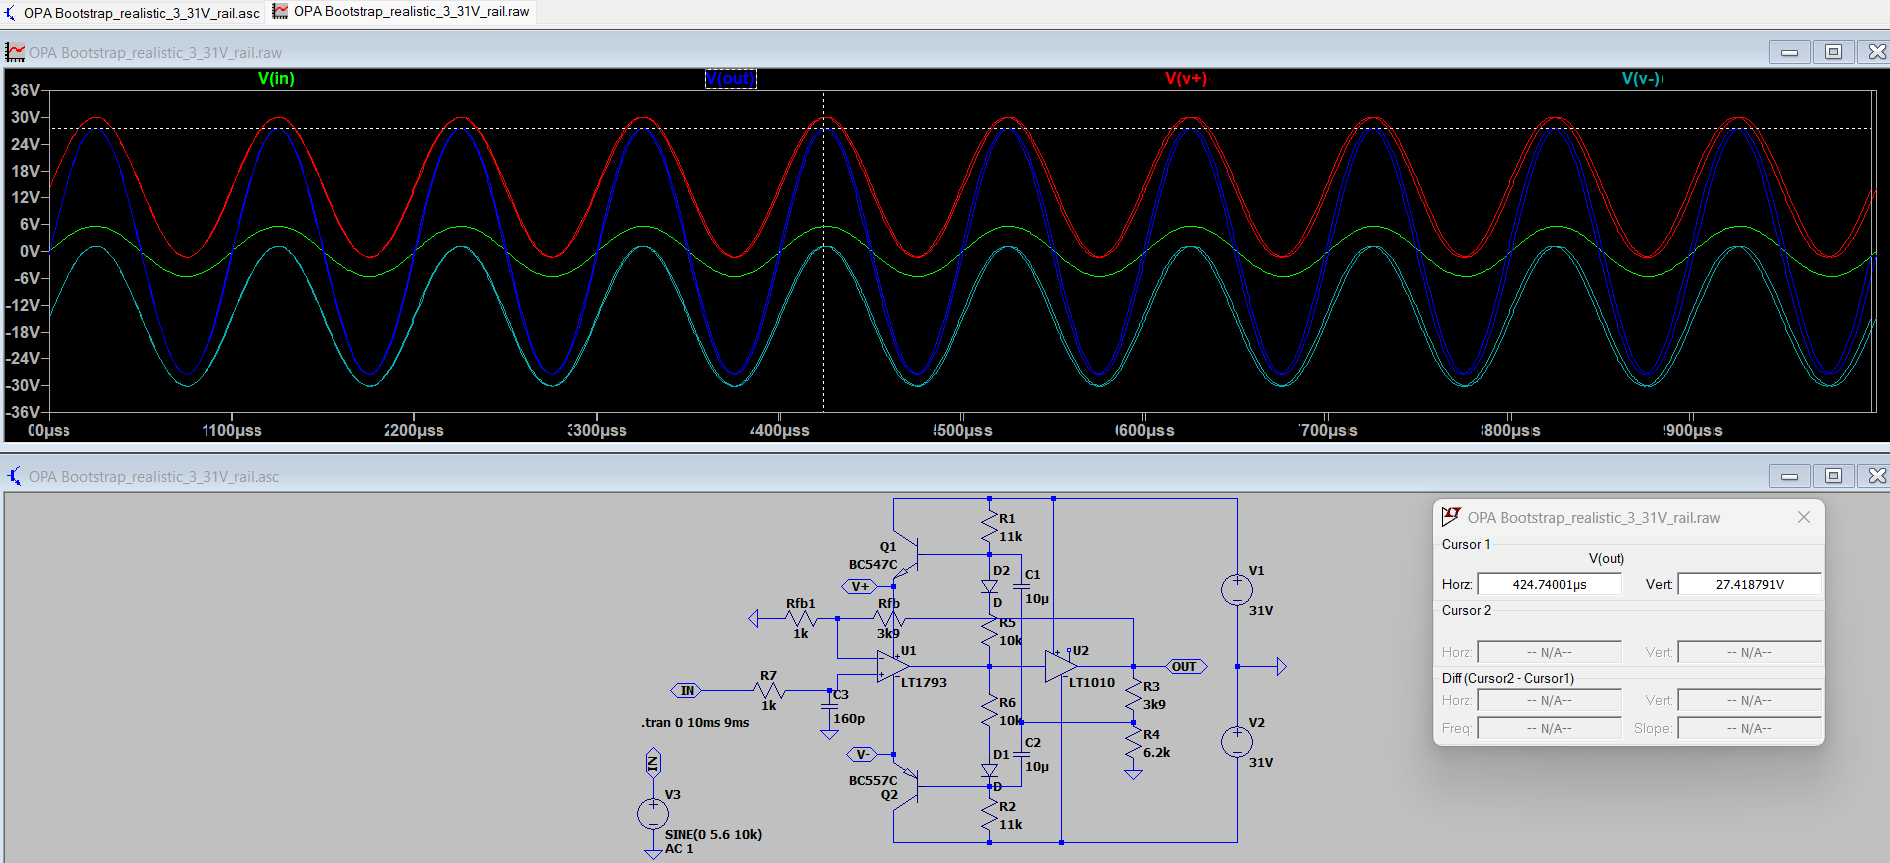The width and height of the screenshot is (1890, 863).
Task: Select the LT1793 op-amp U1 symbol
Action: coord(892,667)
